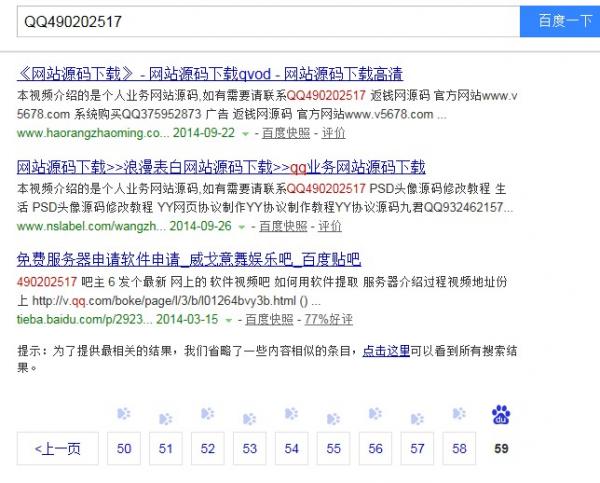Open result 《网站源码下载》 - 网站源码下载qvod

pos(210,73)
